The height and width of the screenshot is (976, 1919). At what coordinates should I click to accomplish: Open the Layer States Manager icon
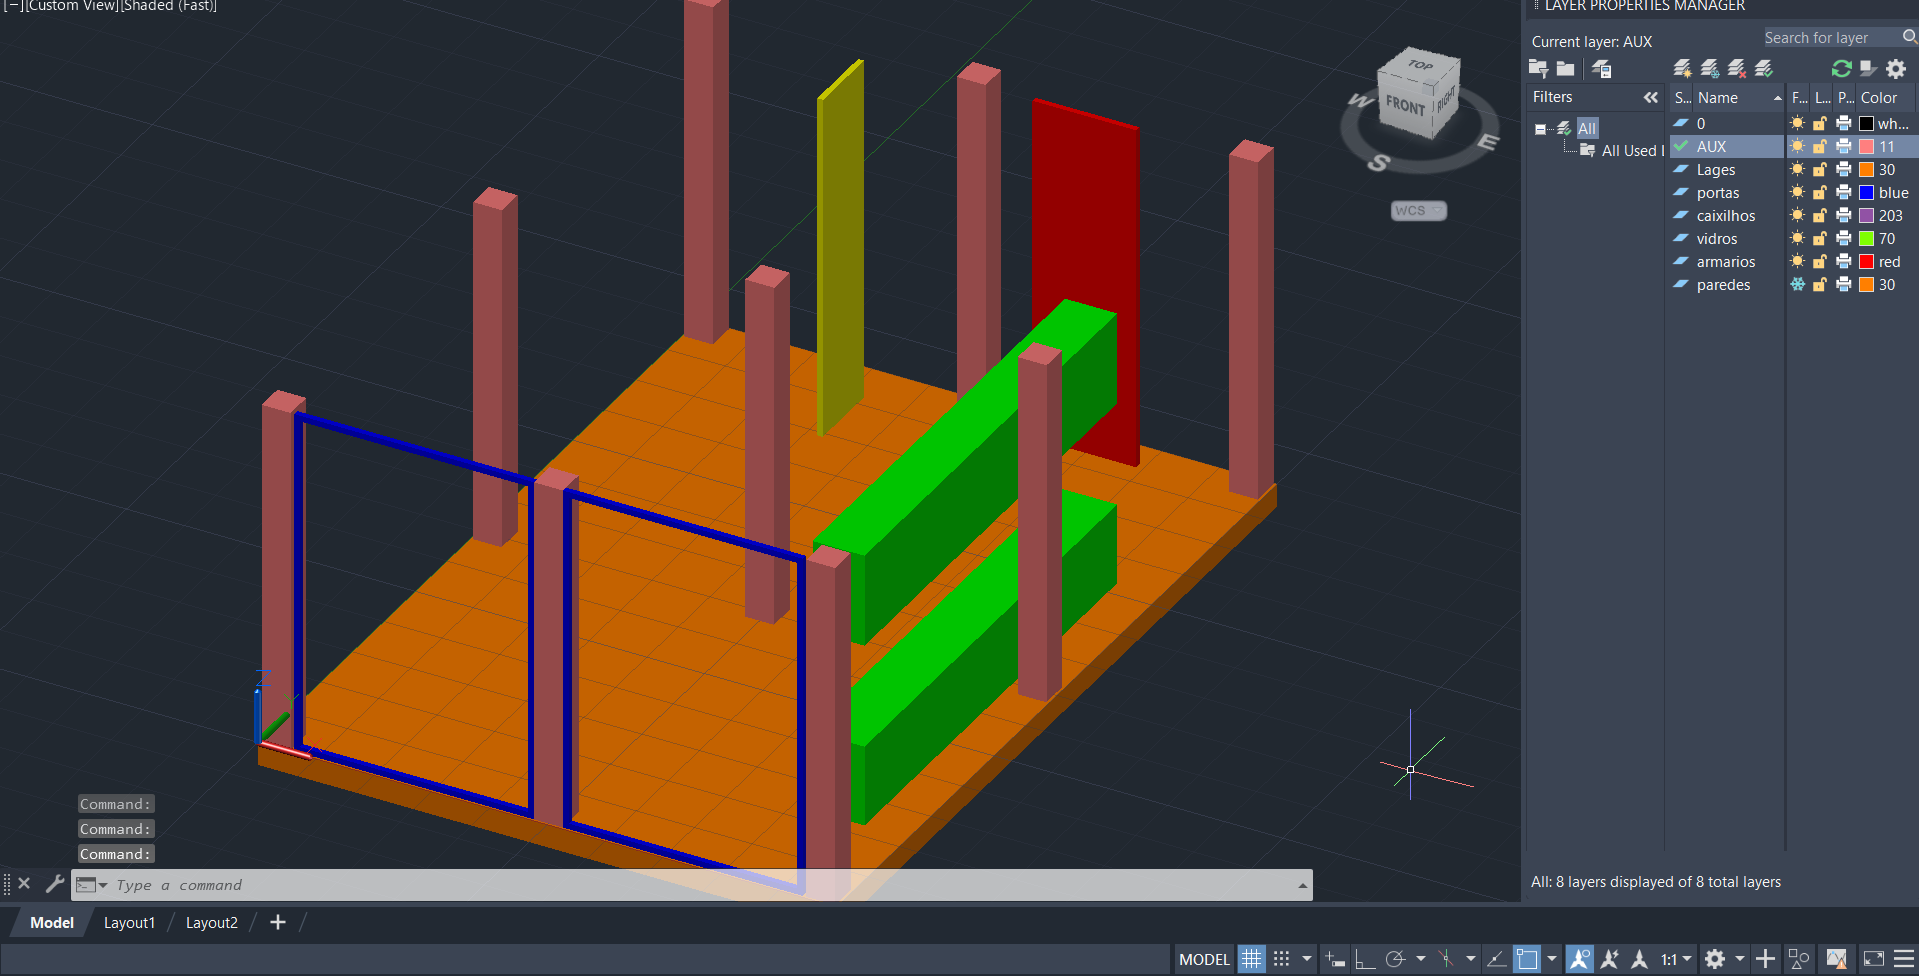[x=1602, y=69]
